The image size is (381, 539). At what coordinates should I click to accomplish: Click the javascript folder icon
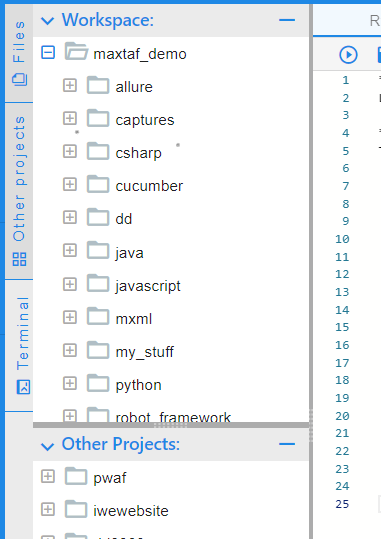coord(98,283)
